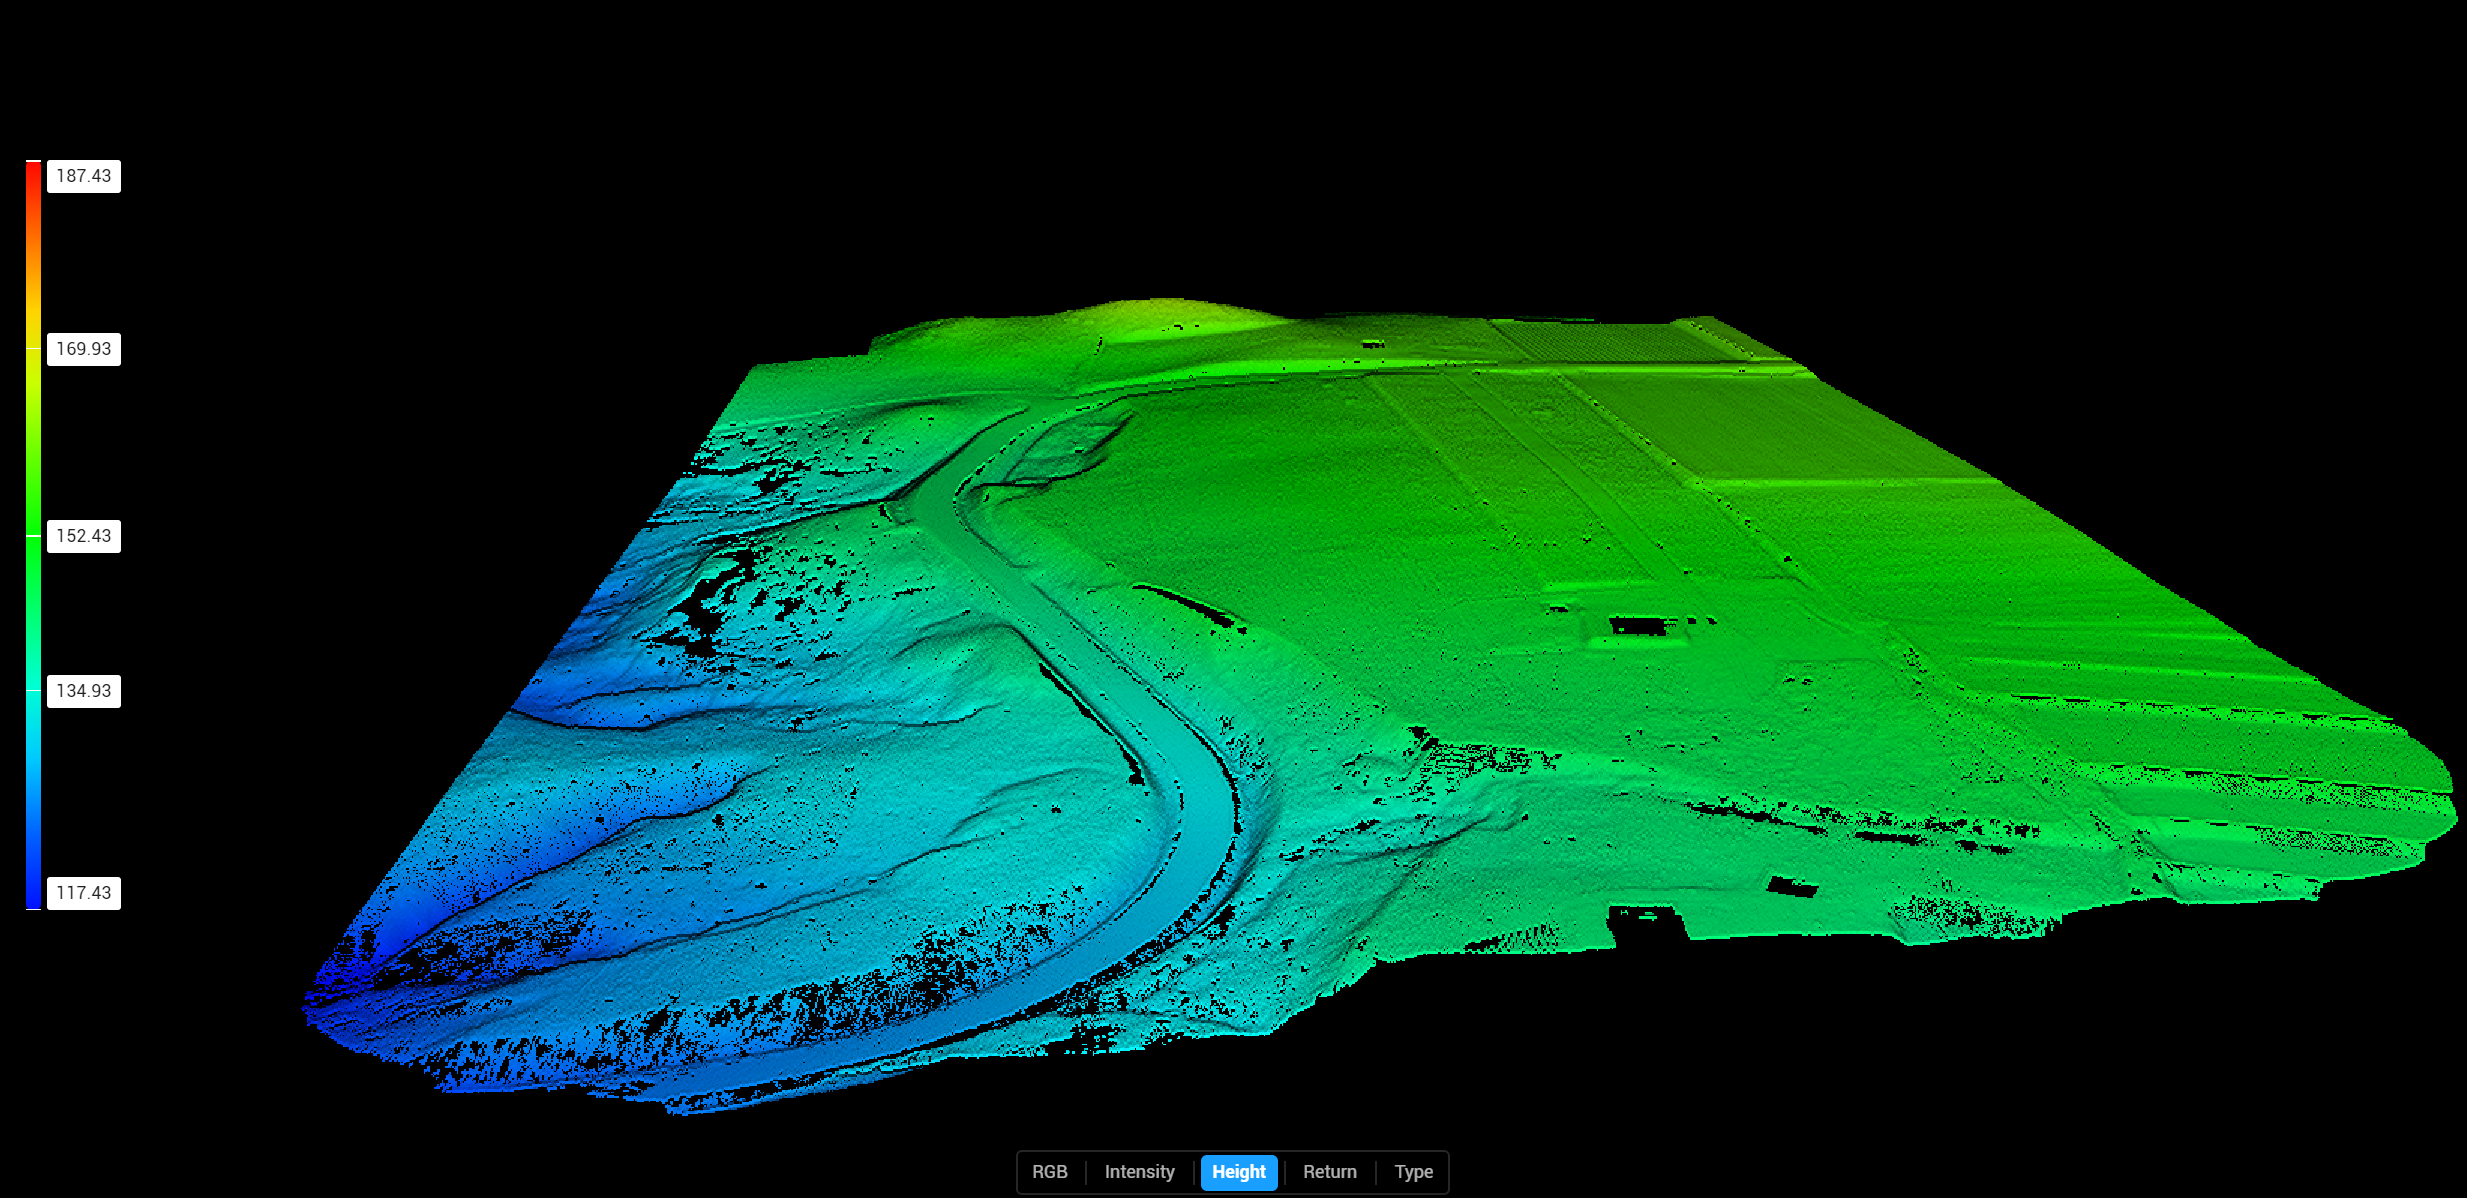The height and width of the screenshot is (1198, 2467).
Task: Switch to RGB coloring mode
Action: click(1051, 1171)
